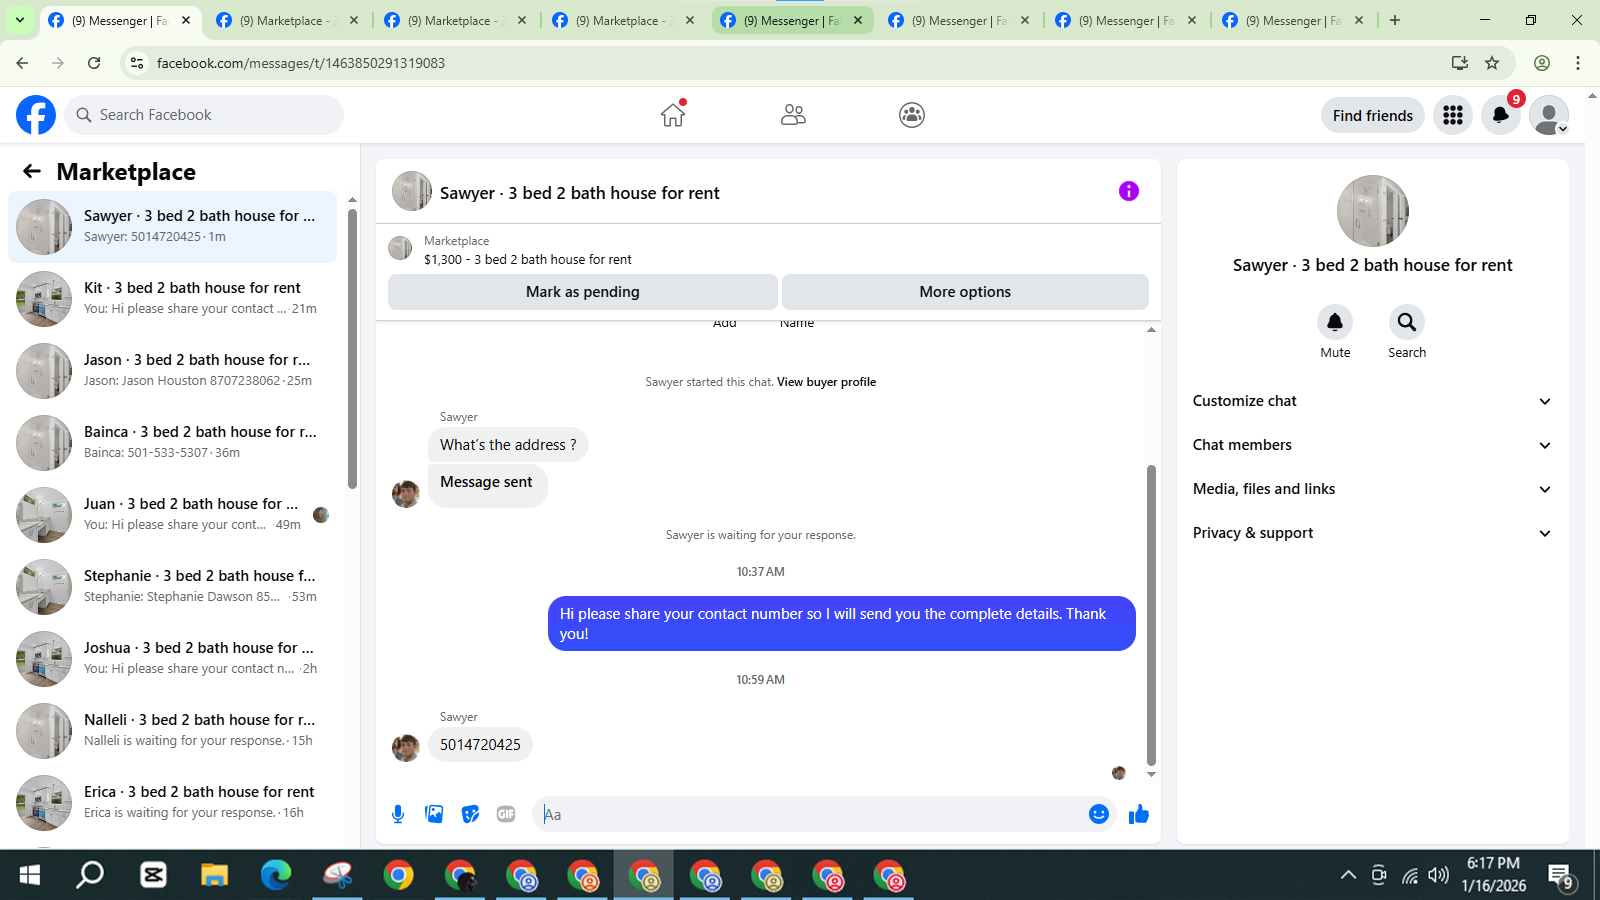
Task: Show hidden tray icons chevron
Action: pos(1348,876)
